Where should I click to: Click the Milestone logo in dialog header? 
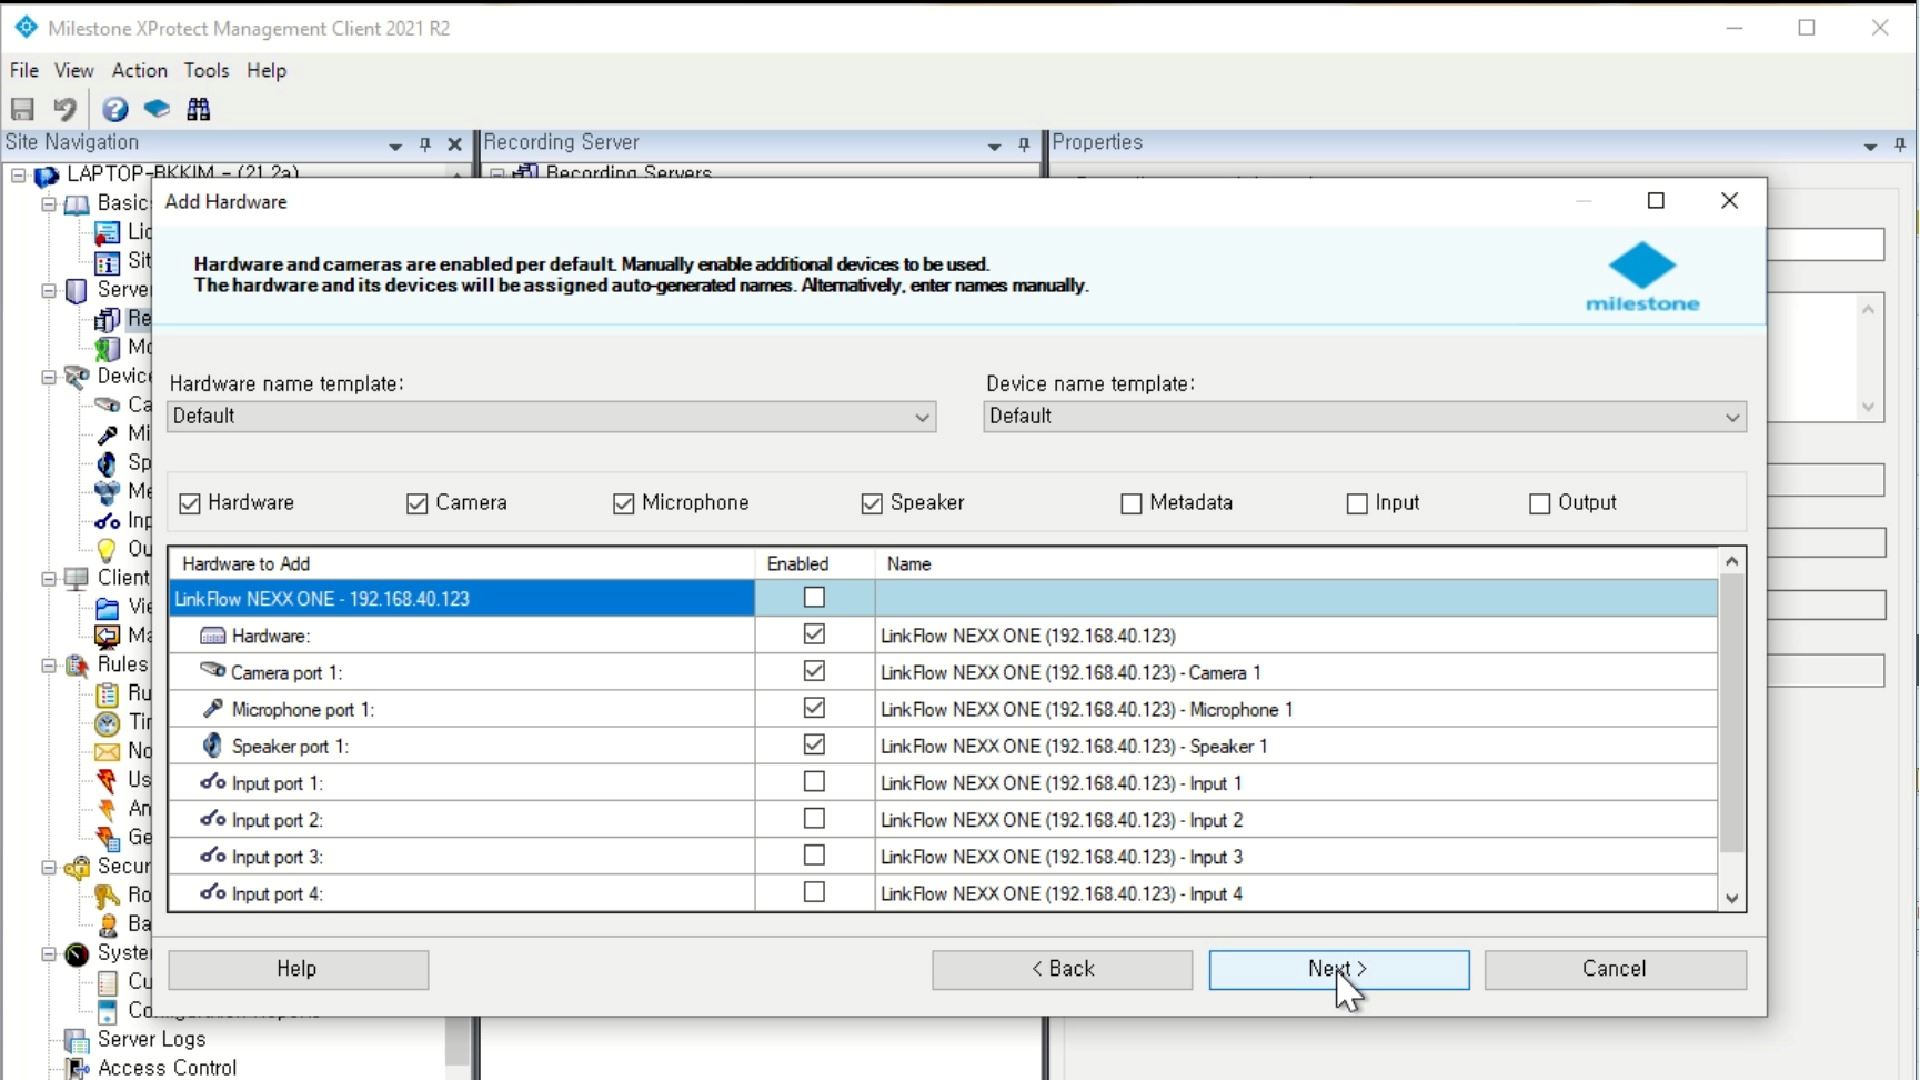[x=1642, y=277]
